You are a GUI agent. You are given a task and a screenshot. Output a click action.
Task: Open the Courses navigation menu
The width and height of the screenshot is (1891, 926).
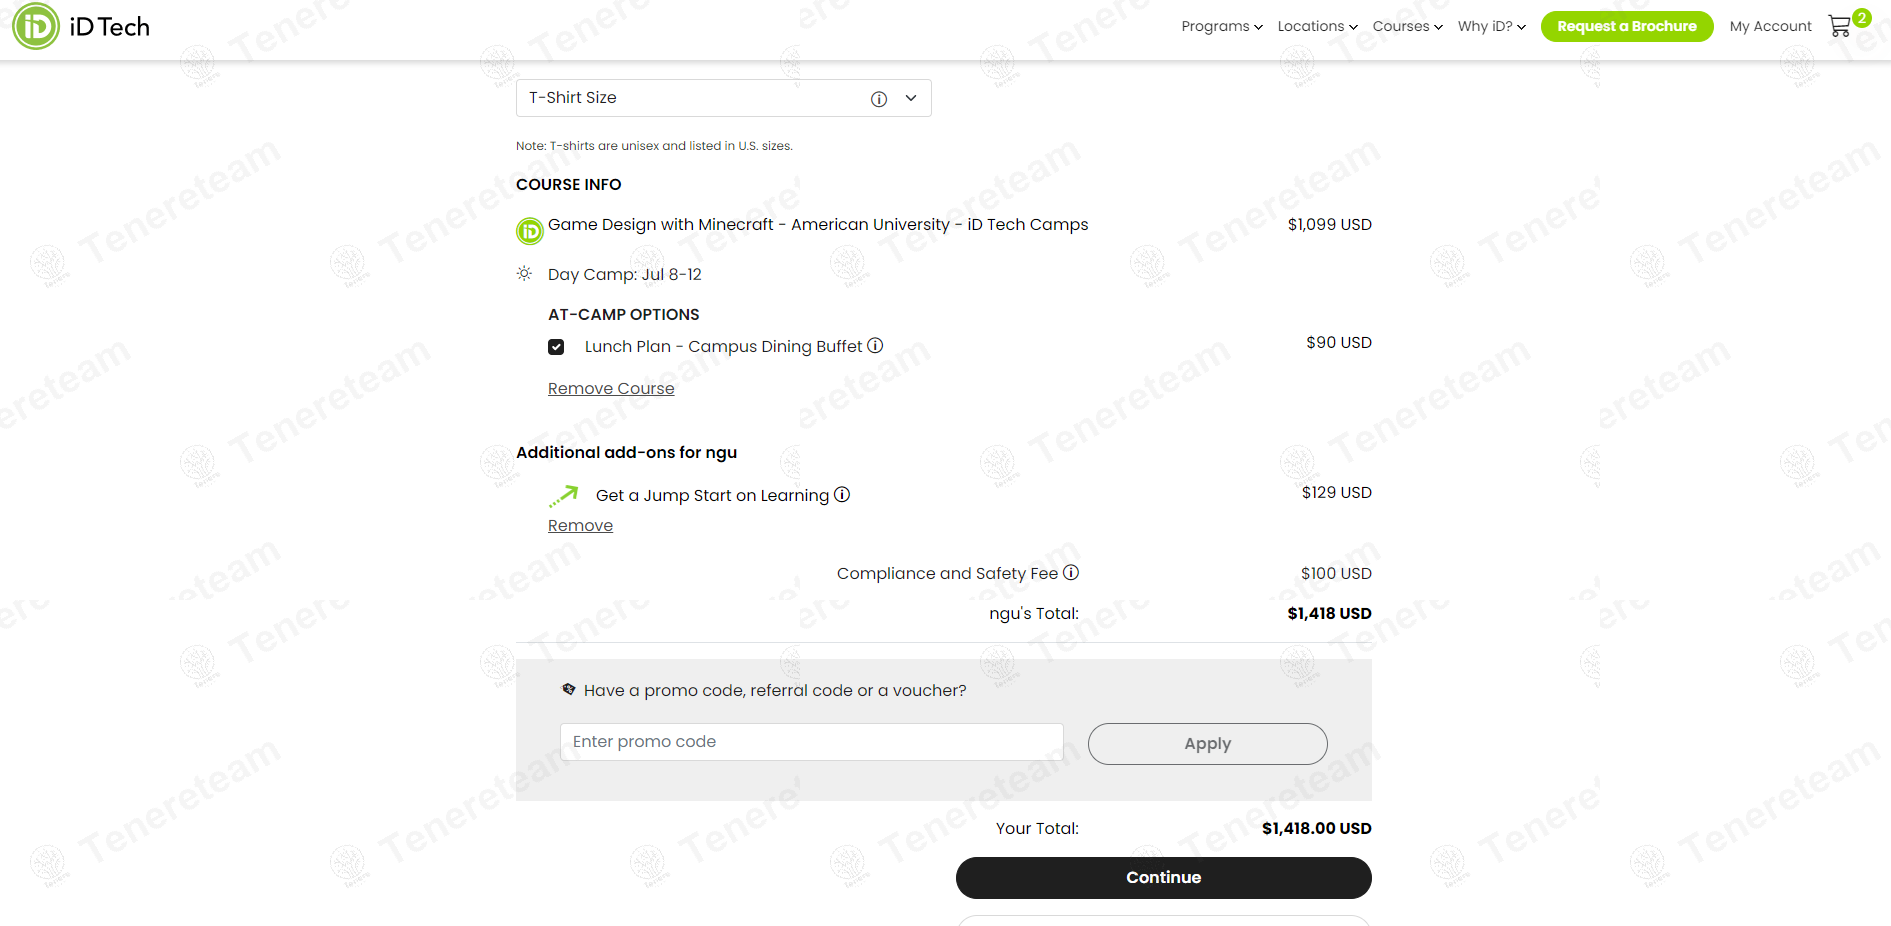pyautogui.click(x=1407, y=26)
